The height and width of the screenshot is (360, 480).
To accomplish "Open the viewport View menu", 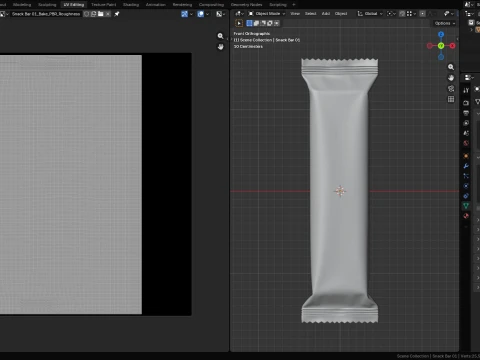I will pos(295,14).
